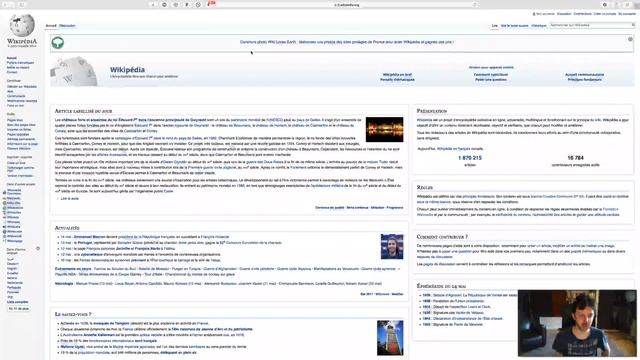
Task: Click 'Lire la suite' under featured article
Action: click(69, 198)
